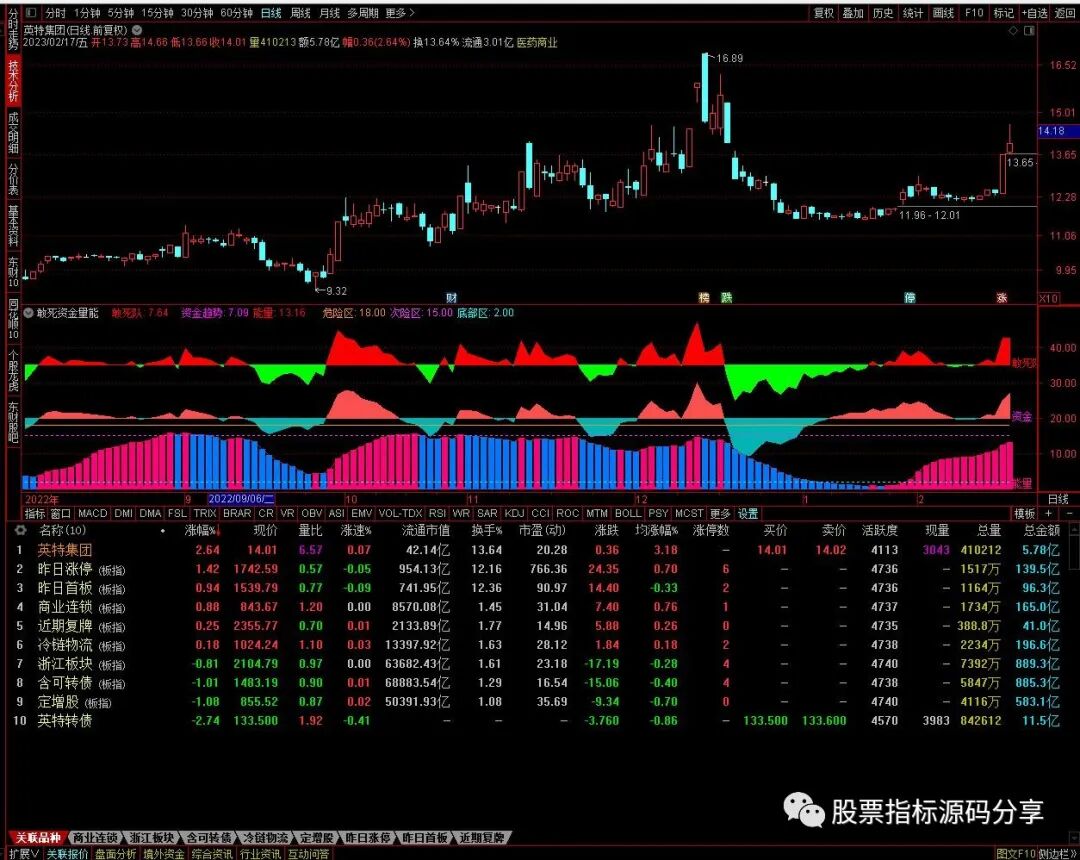Open the 模板 menu
The height and width of the screenshot is (860, 1080).
pos(1024,514)
